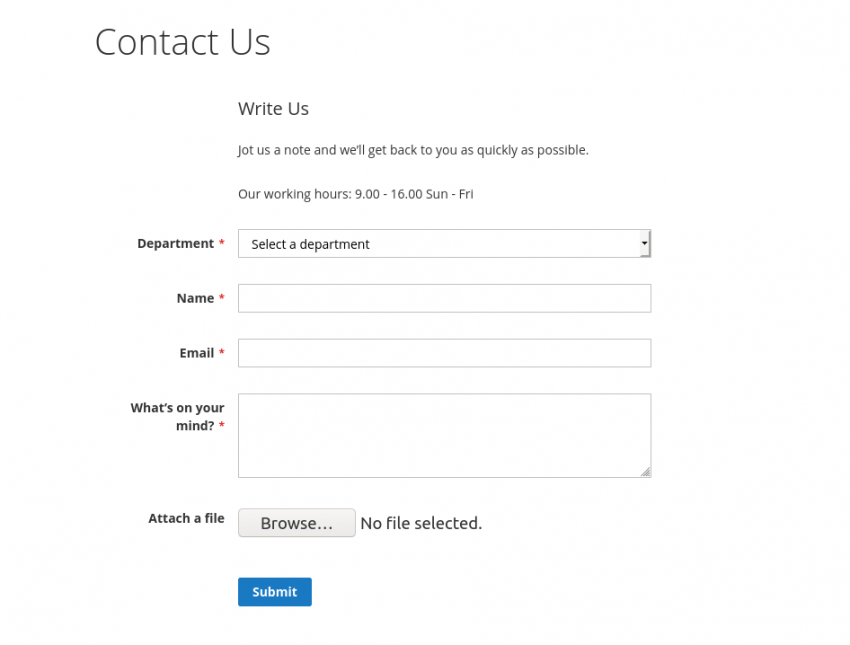Viewport: 850px width, 645px height.
Task: Click the 'Contact Us' page heading
Action: click(182, 42)
